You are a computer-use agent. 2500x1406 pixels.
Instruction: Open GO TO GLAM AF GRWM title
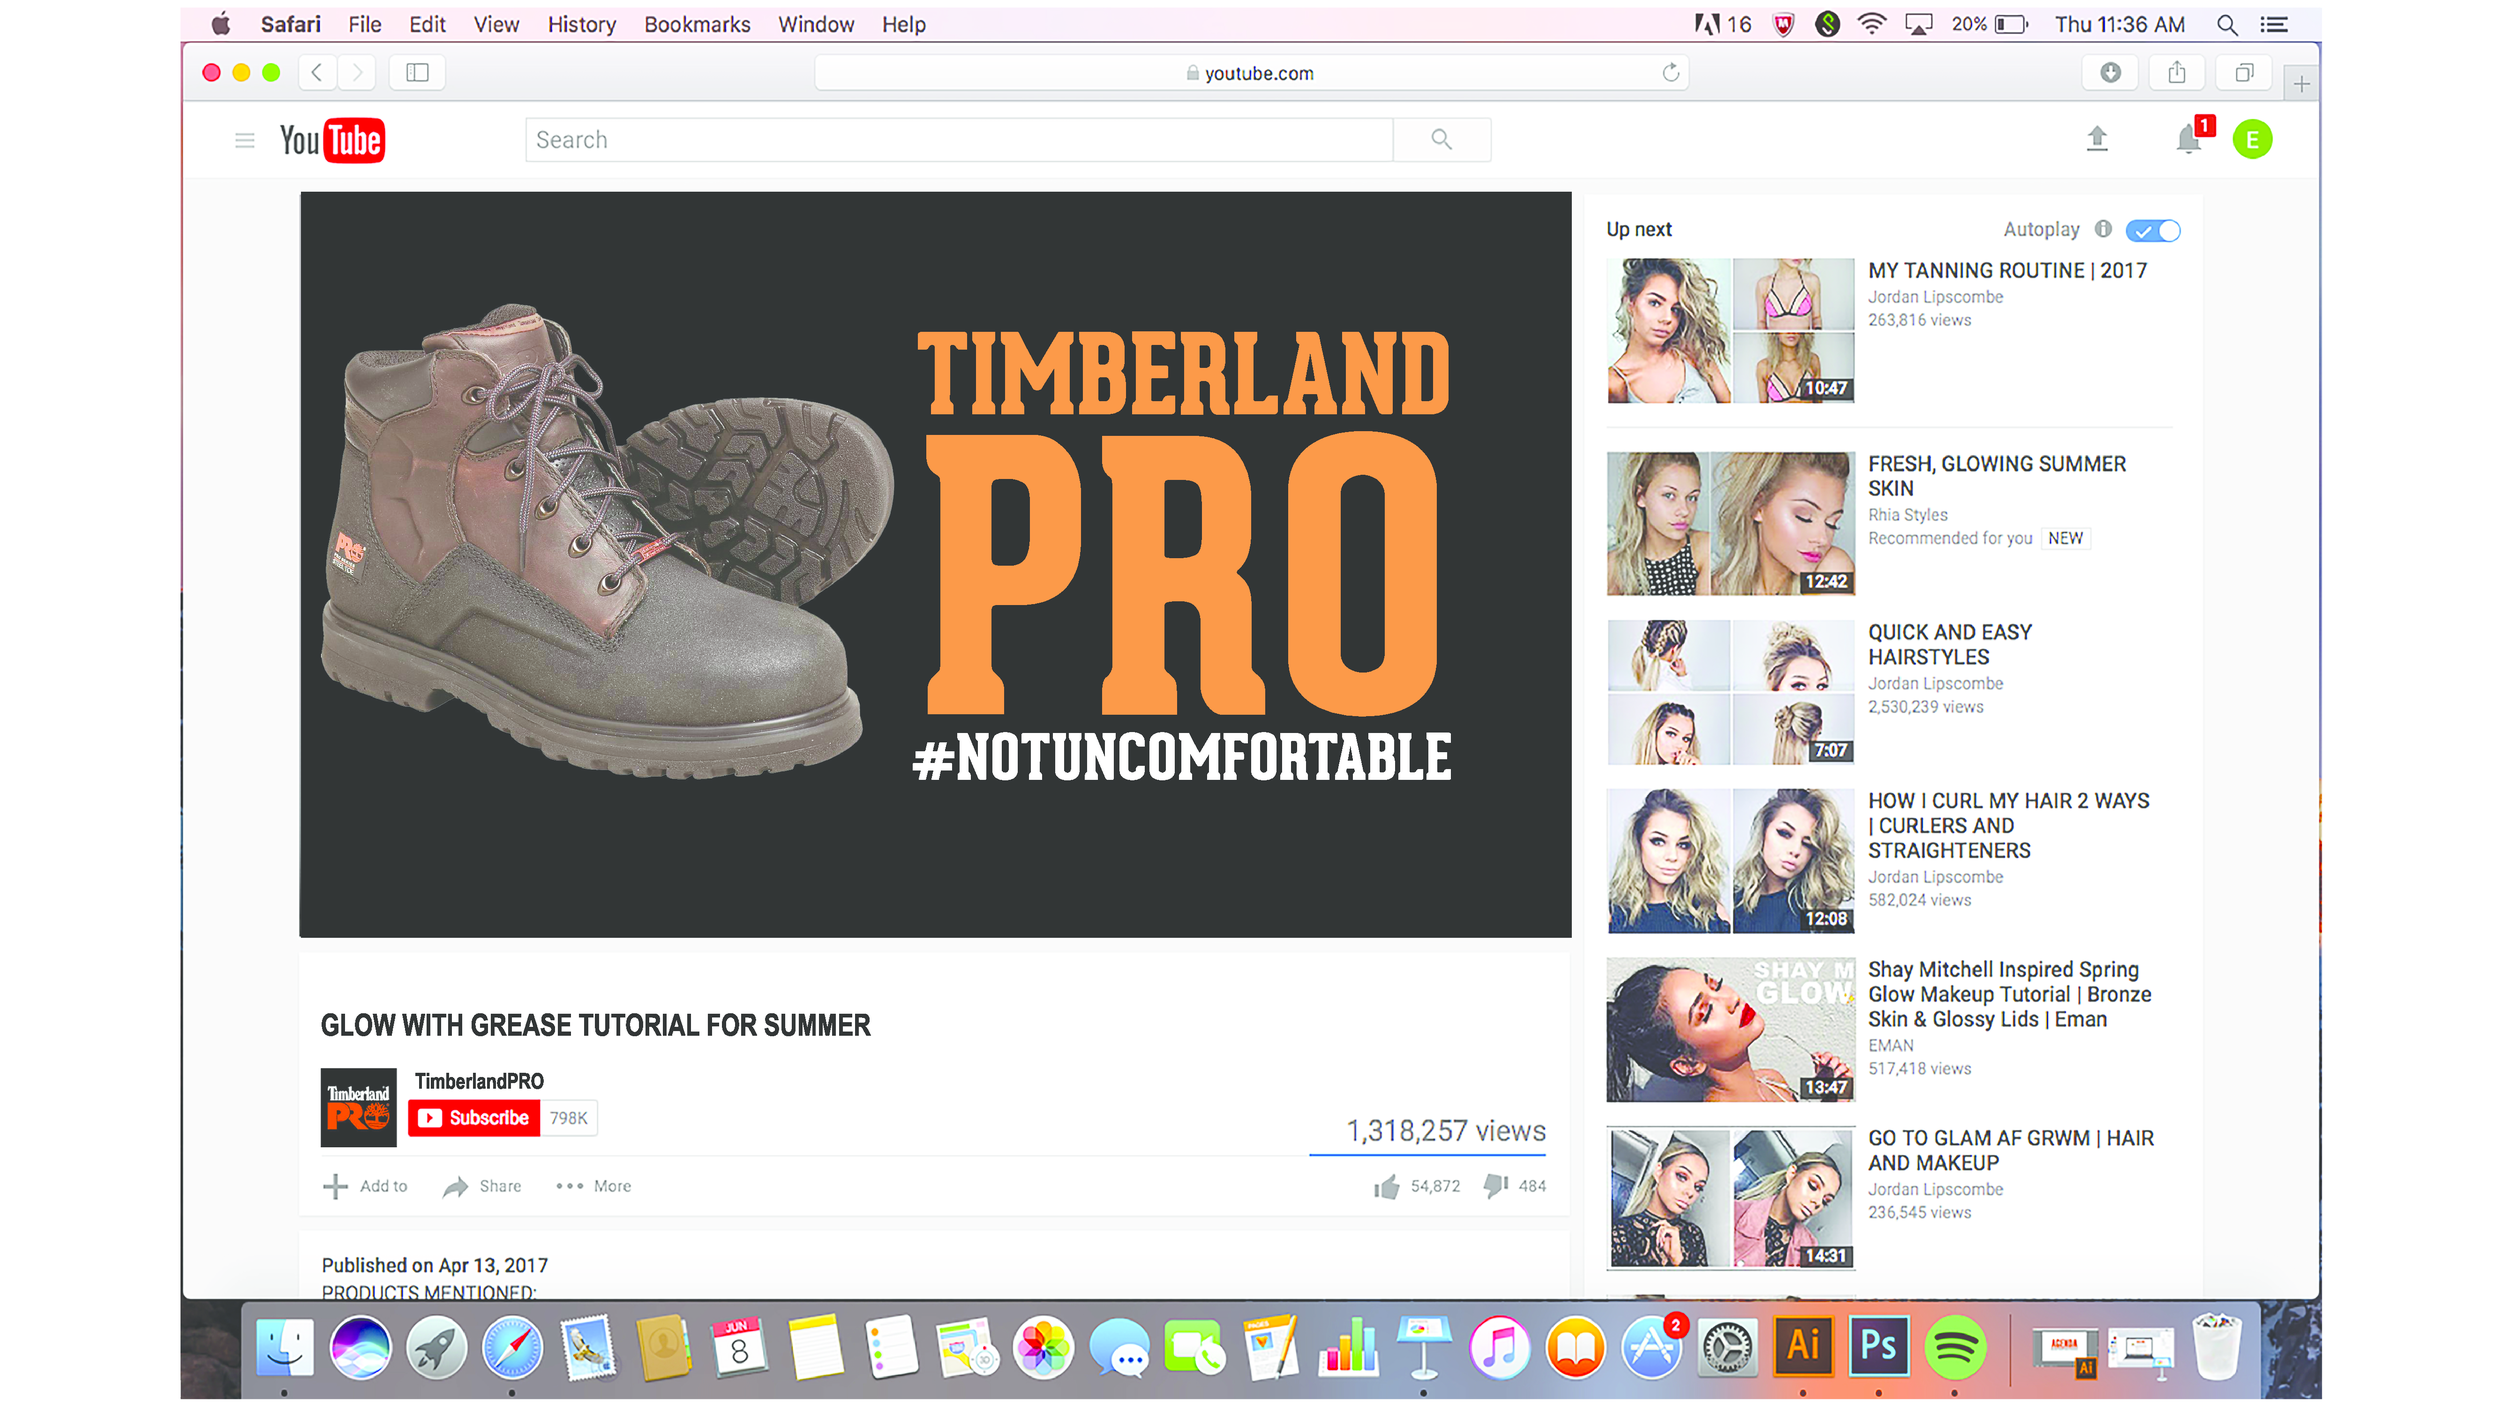pyautogui.click(x=2011, y=1150)
